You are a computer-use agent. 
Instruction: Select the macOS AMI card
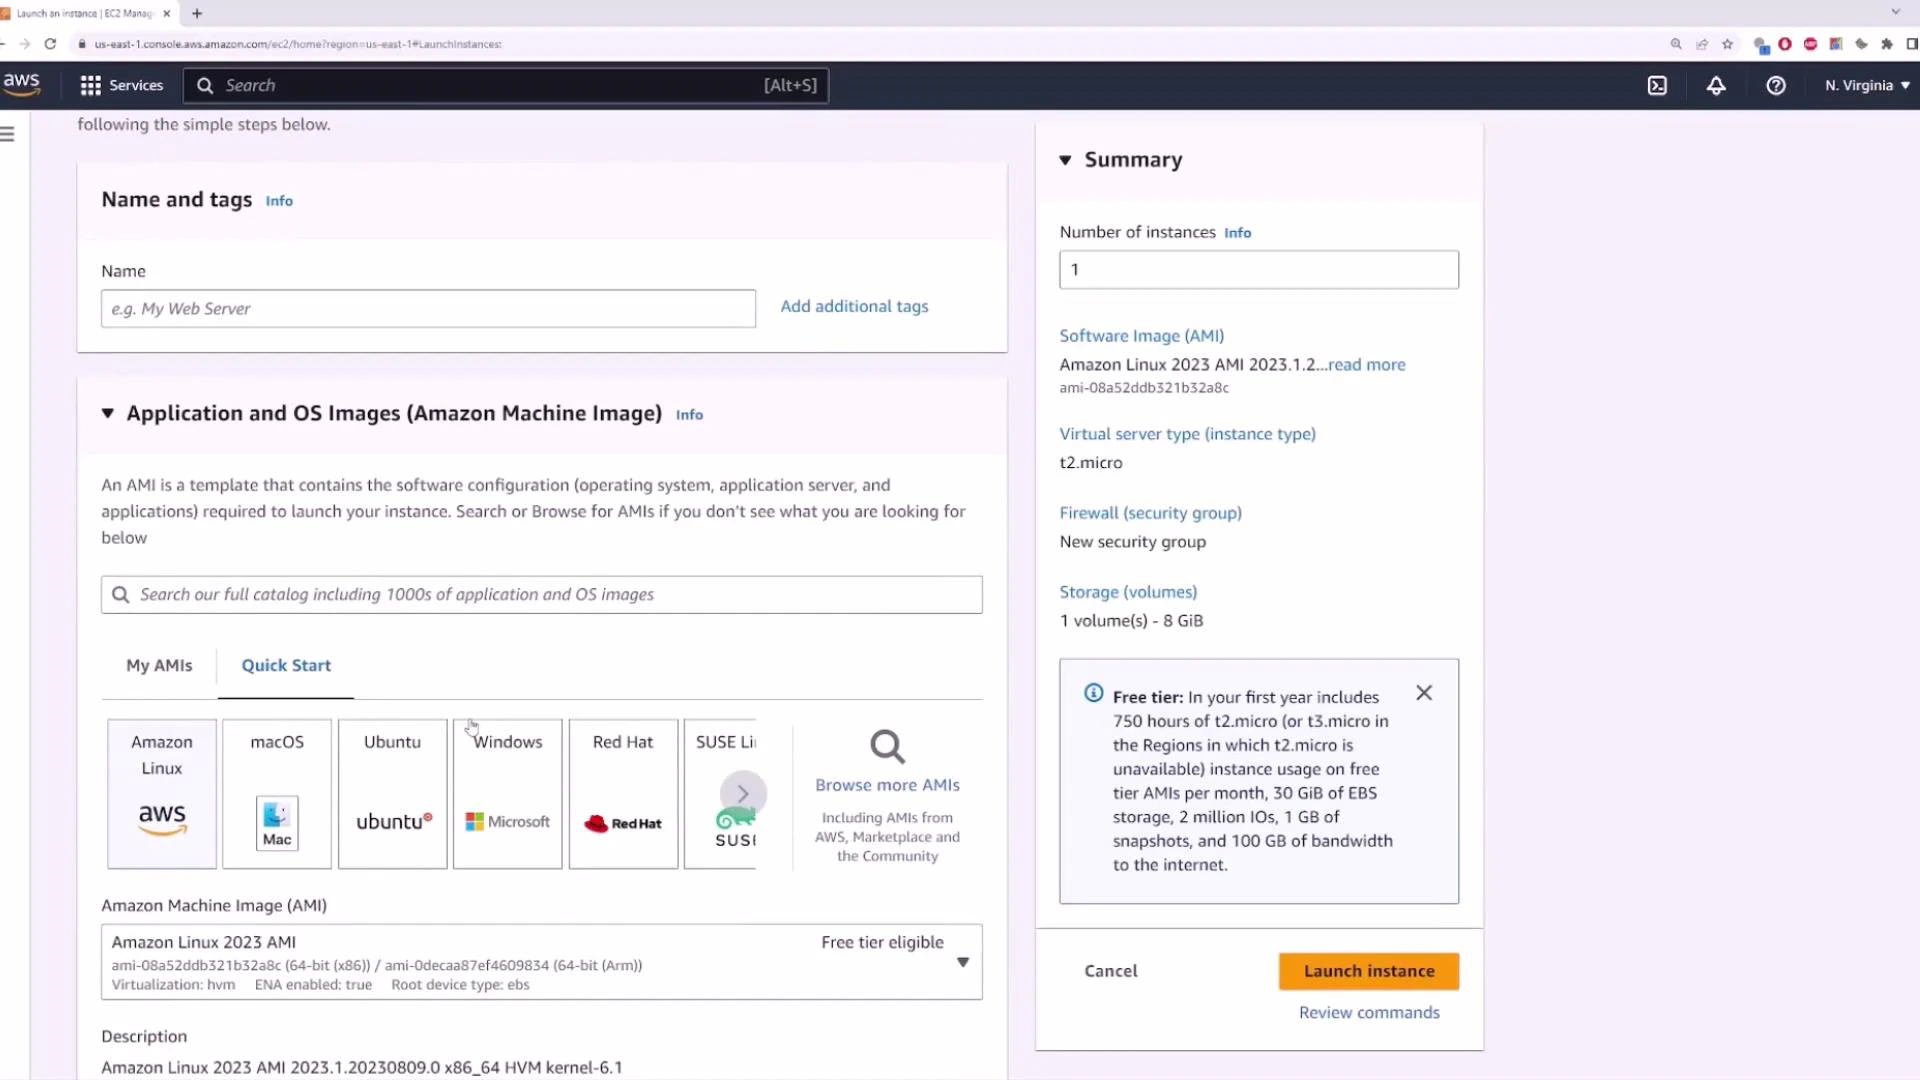pyautogui.click(x=276, y=793)
